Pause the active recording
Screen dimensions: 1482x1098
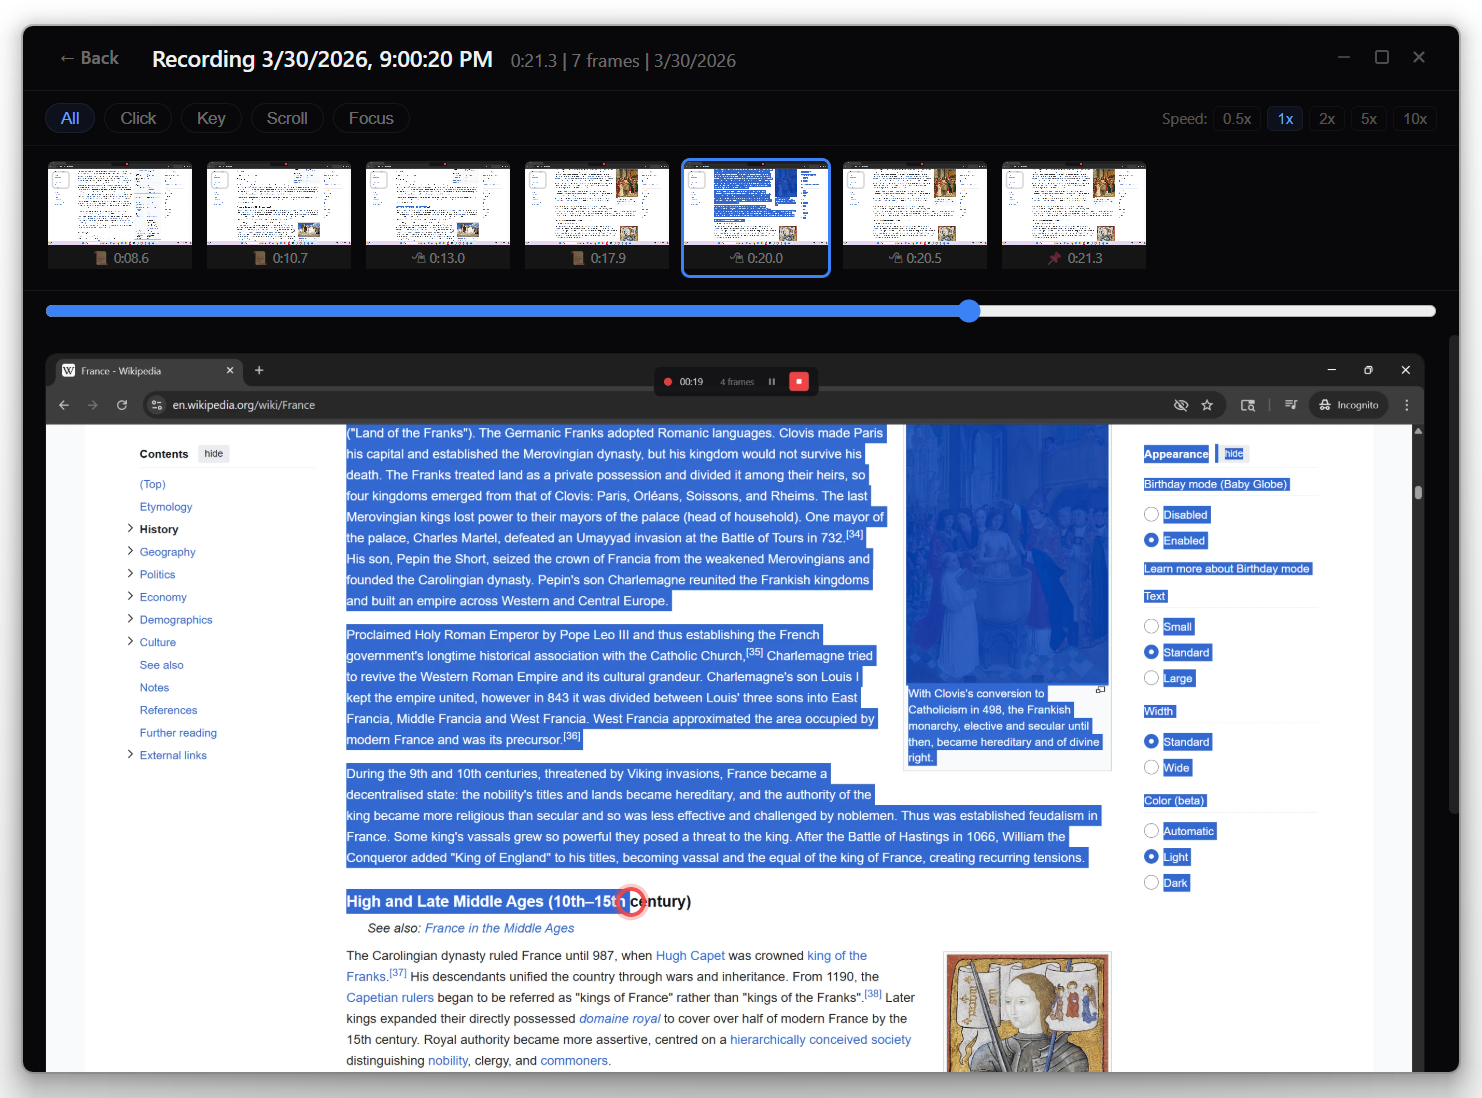tap(771, 381)
